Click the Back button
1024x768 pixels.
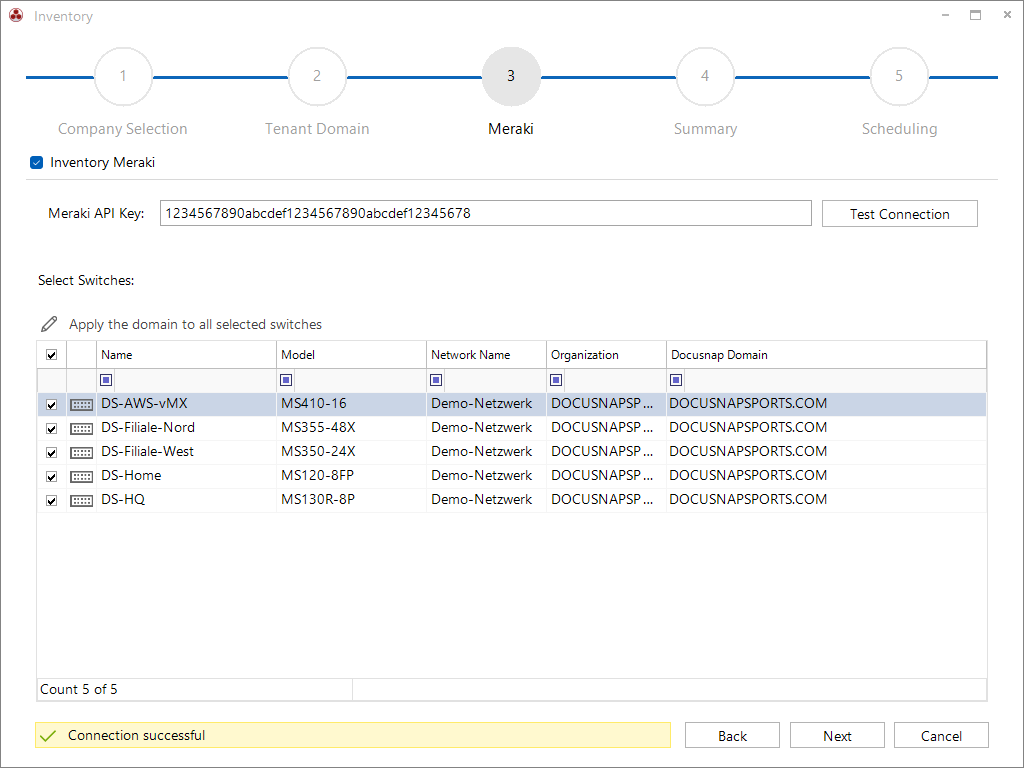[x=732, y=735]
